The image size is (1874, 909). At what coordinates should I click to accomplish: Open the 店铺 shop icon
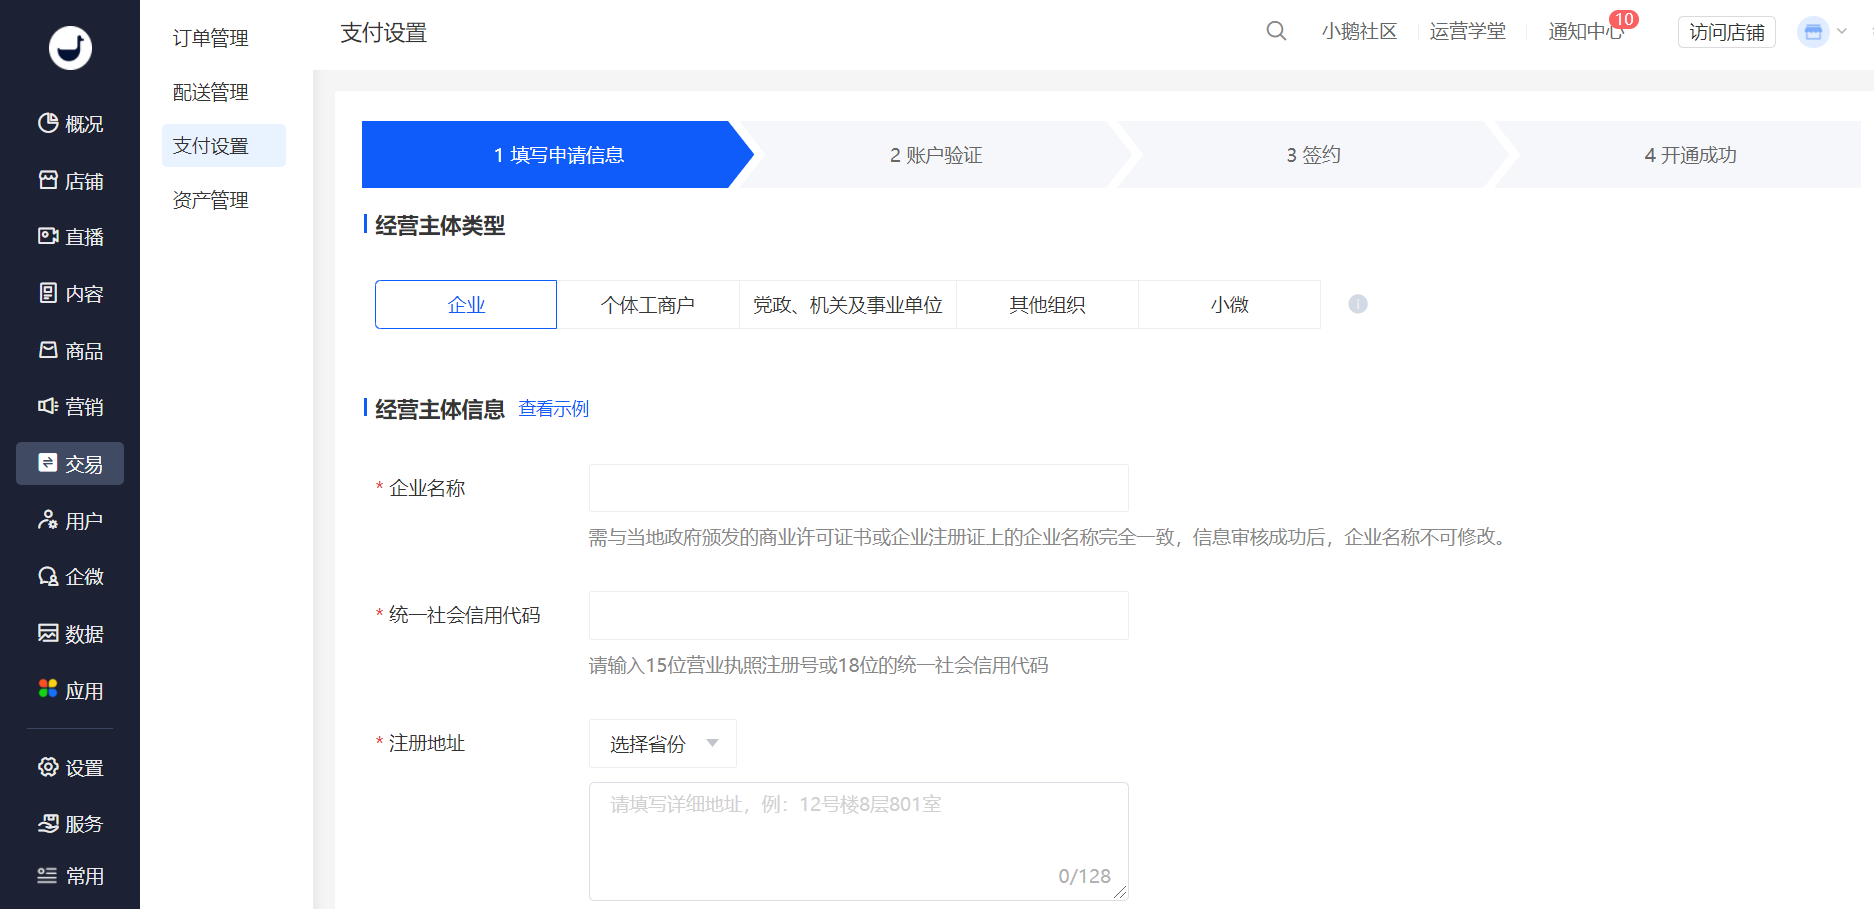(48, 180)
